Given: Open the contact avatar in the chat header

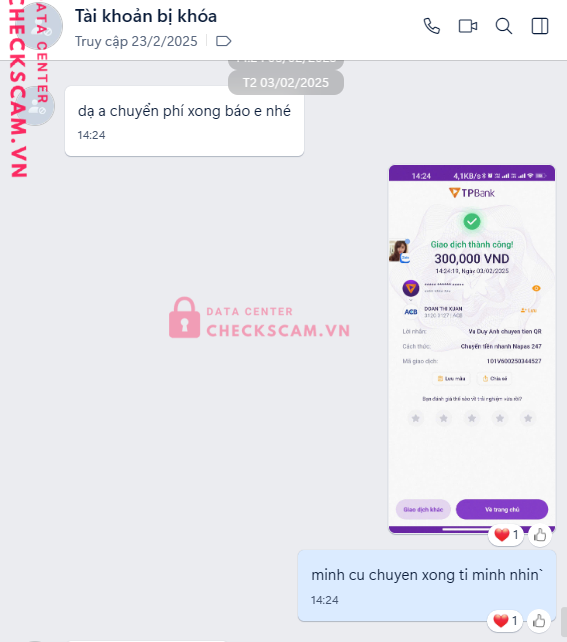Looking at the screenshot, I should [x=41, y=26].
